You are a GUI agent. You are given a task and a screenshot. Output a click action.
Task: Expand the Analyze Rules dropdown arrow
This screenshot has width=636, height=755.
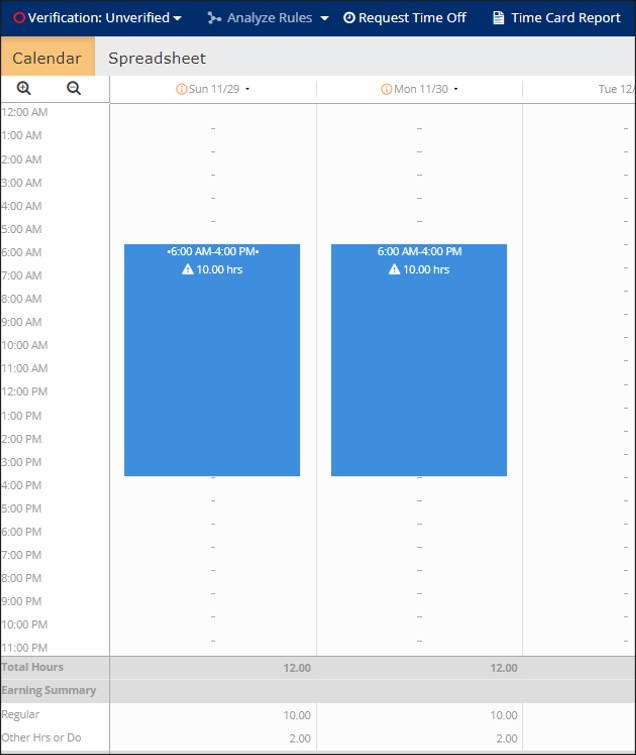(x=325, y=18)
